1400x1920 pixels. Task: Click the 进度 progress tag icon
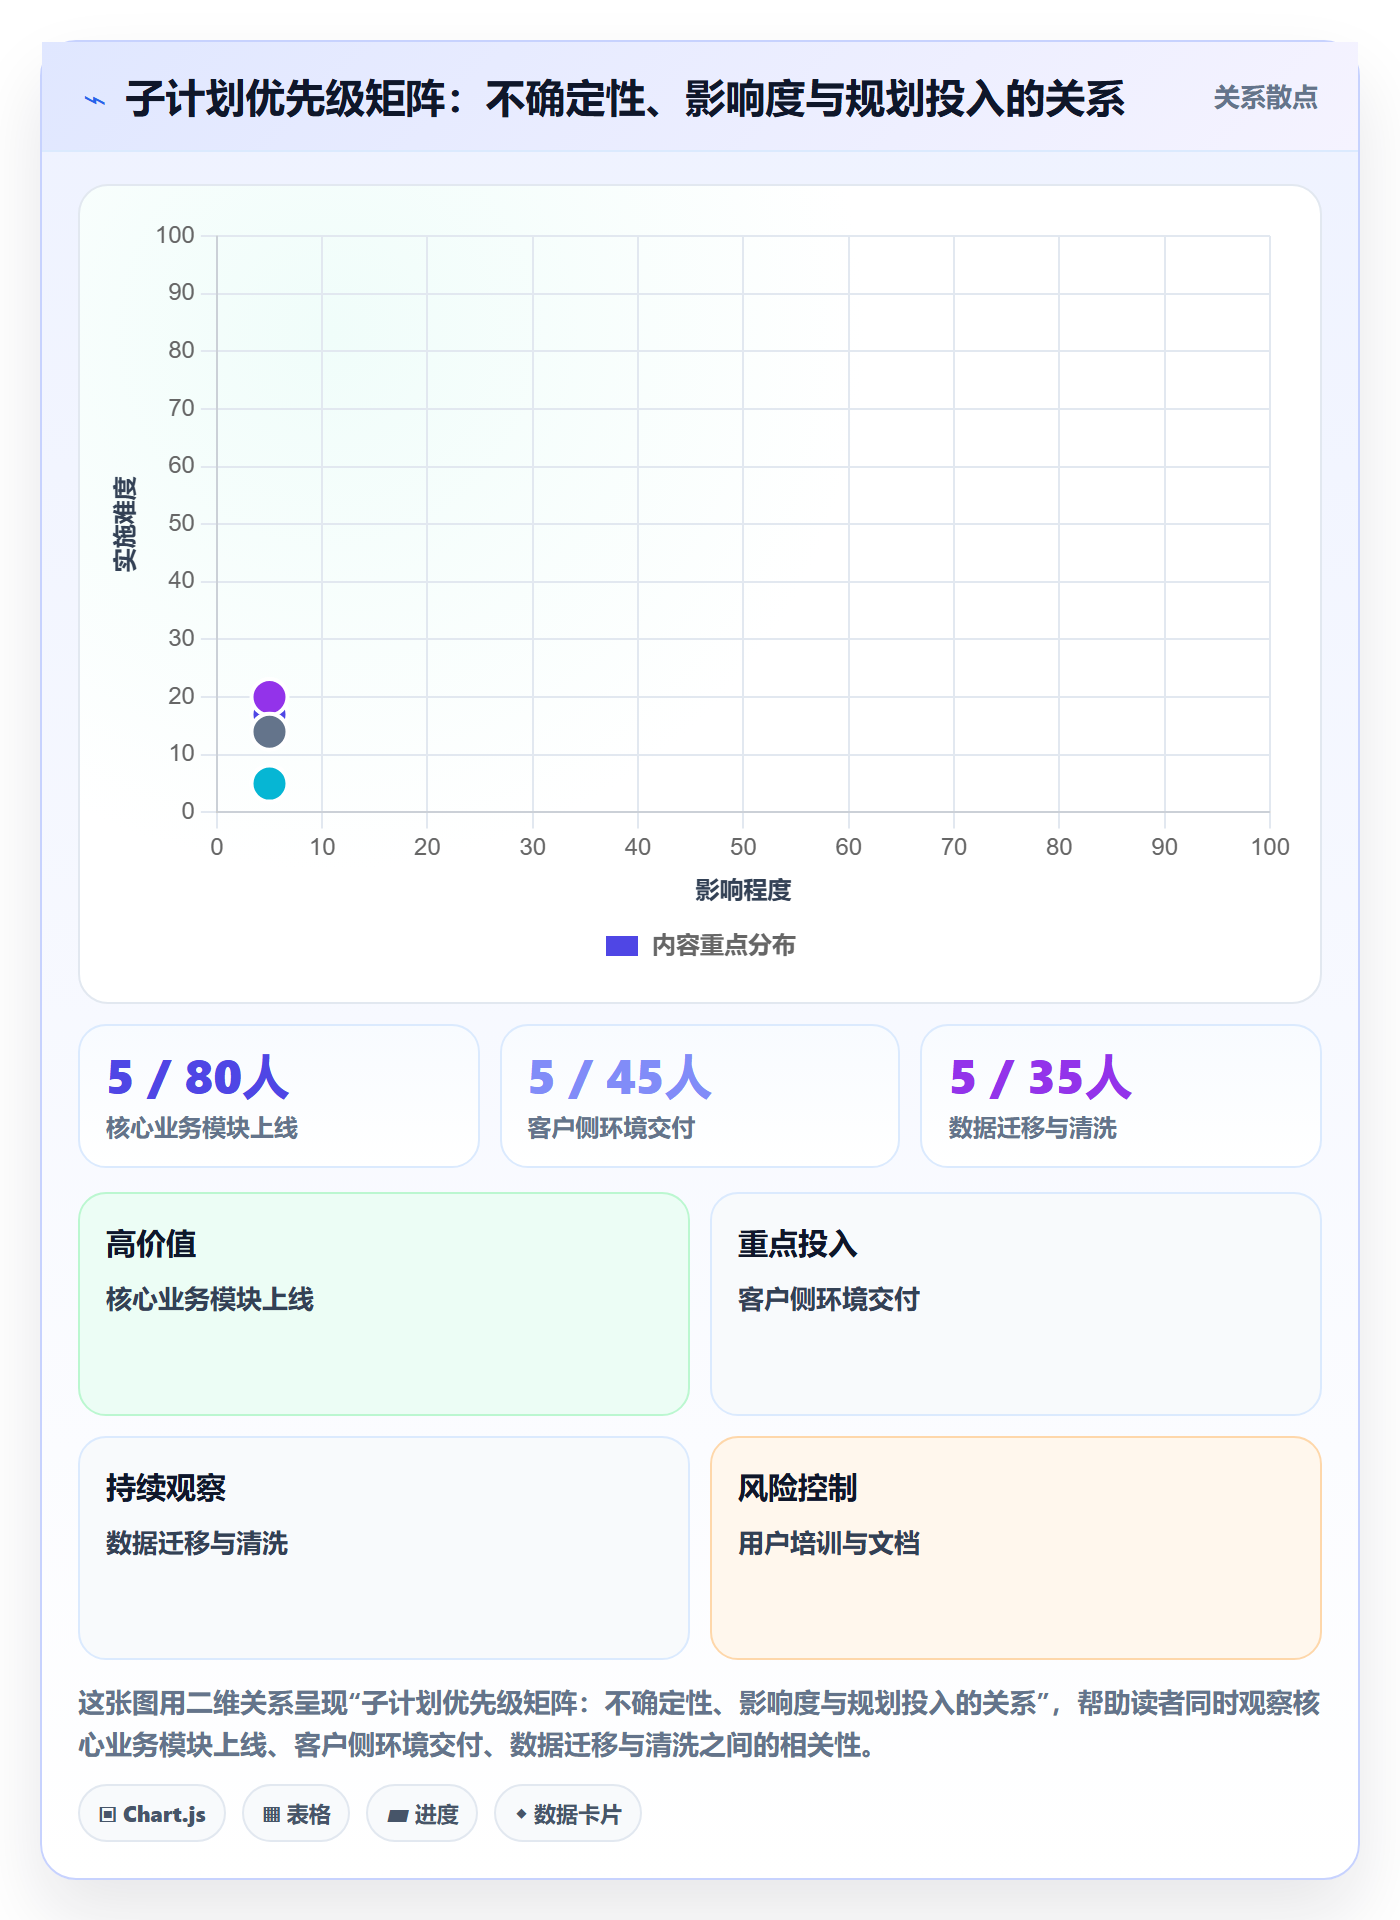point(397,1814)
